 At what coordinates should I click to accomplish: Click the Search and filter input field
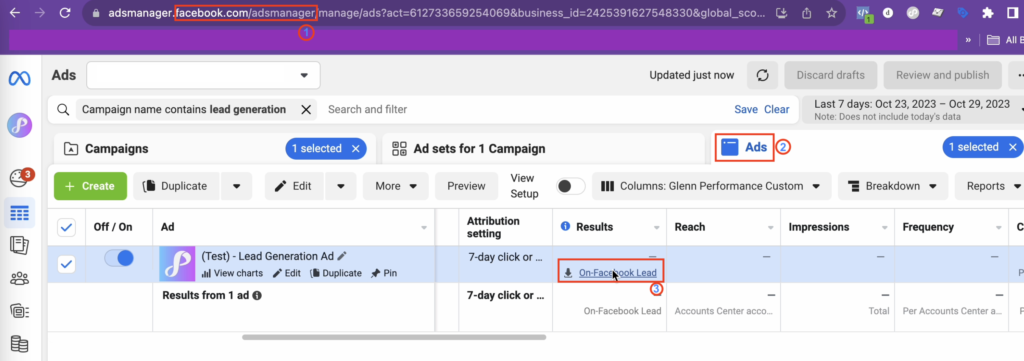526,109
